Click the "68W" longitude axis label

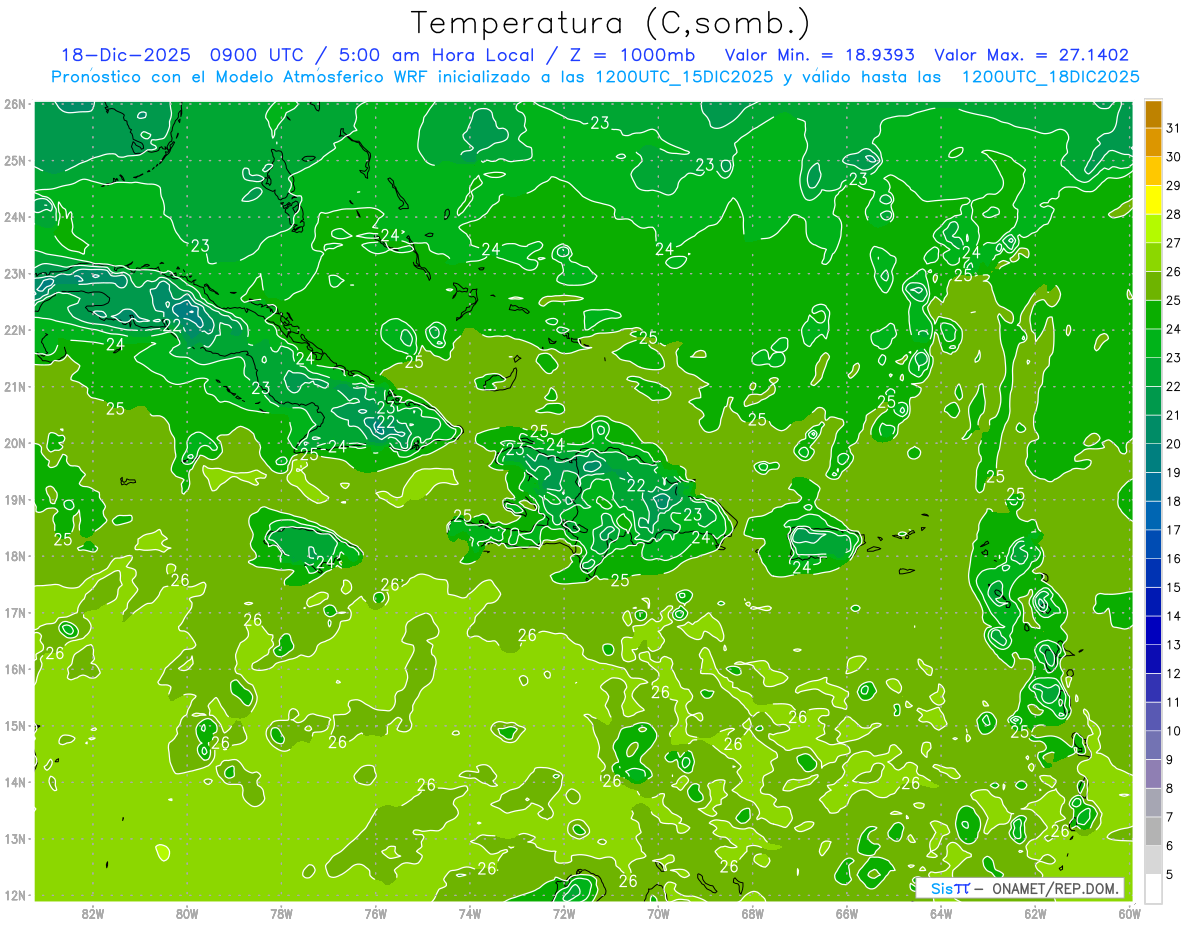pos(753,914)
